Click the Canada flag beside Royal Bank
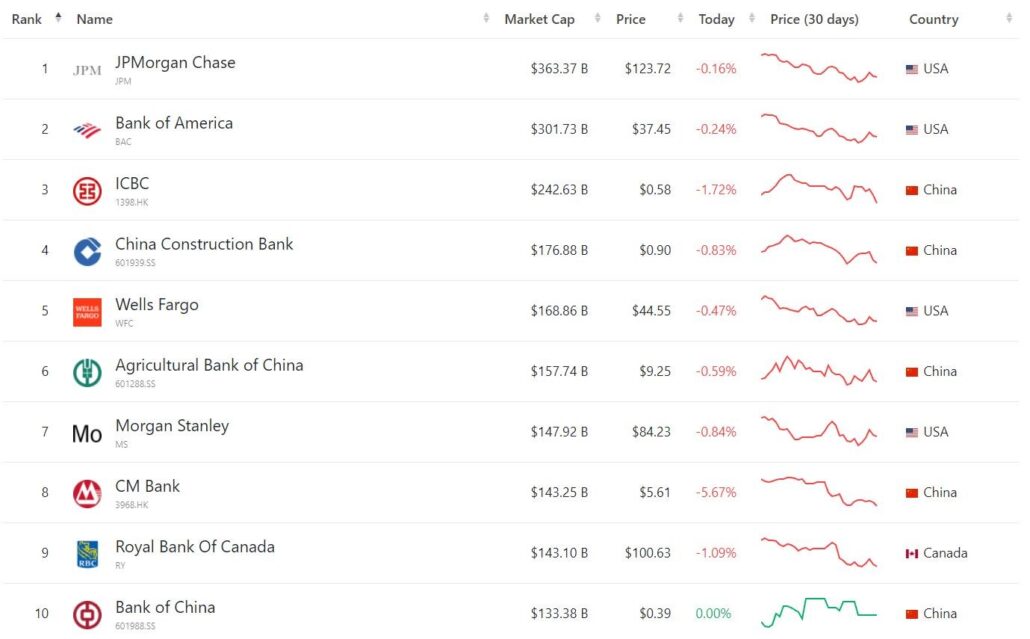1030x639 pixels. point(913,552)
